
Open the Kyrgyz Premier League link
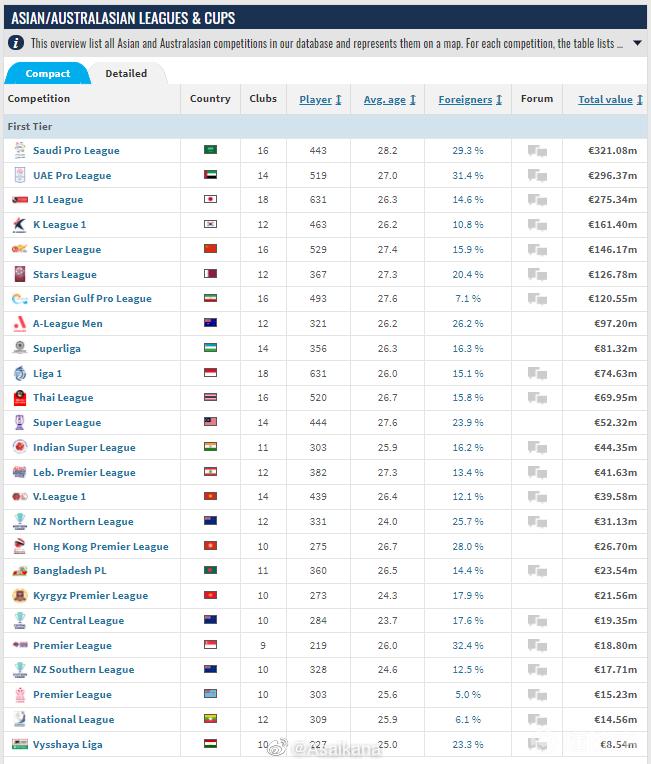tap(91, 595)
